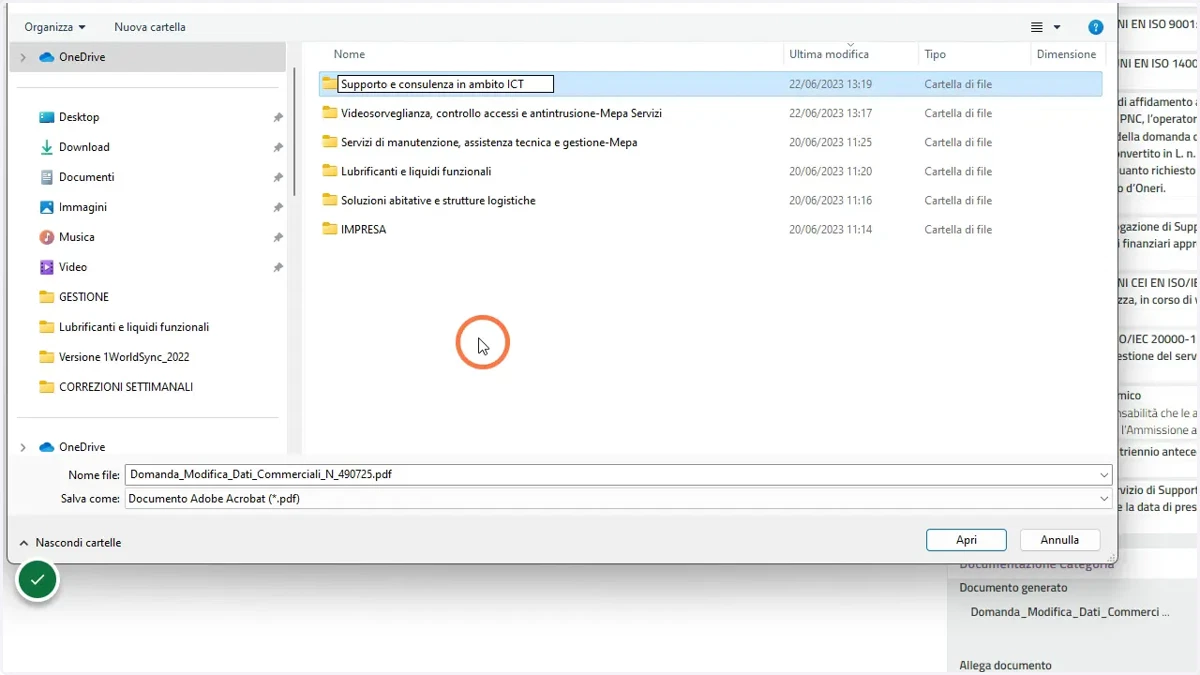Select the IMPRESA folder
1200x675 pixels.
[363, 229]
